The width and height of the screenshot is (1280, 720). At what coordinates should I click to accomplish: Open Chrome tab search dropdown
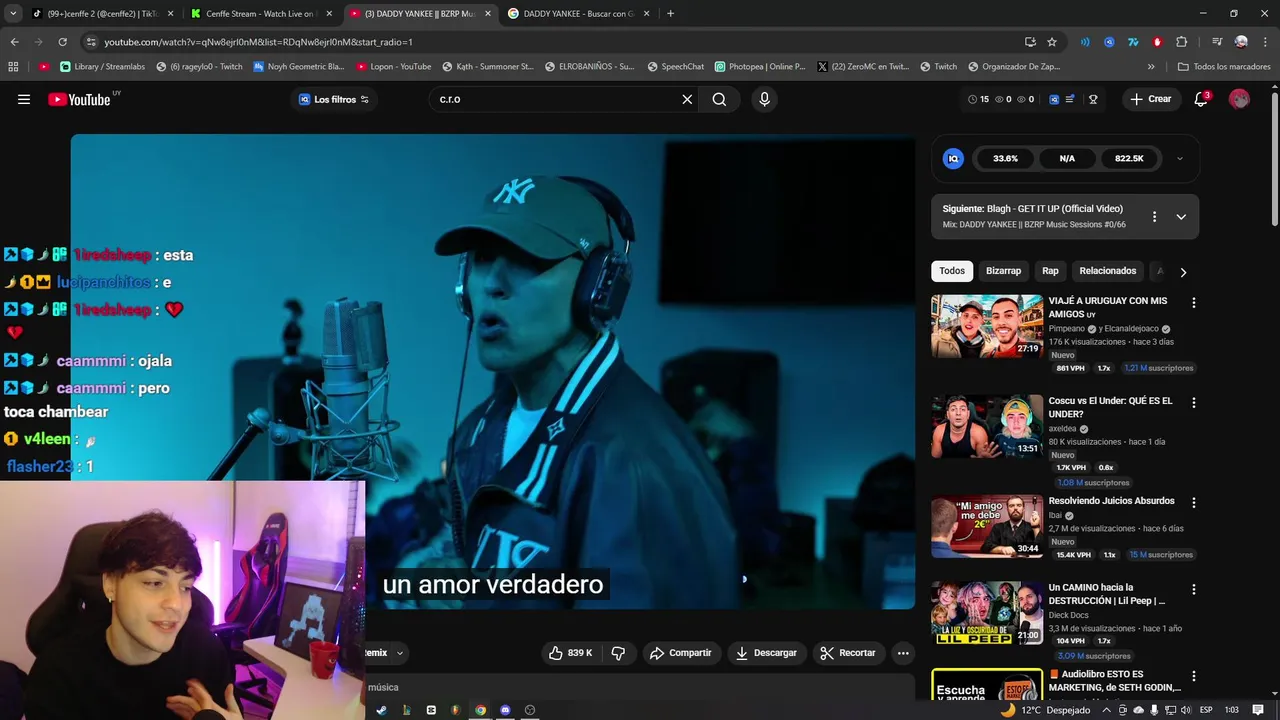click(x=13, y=13)
